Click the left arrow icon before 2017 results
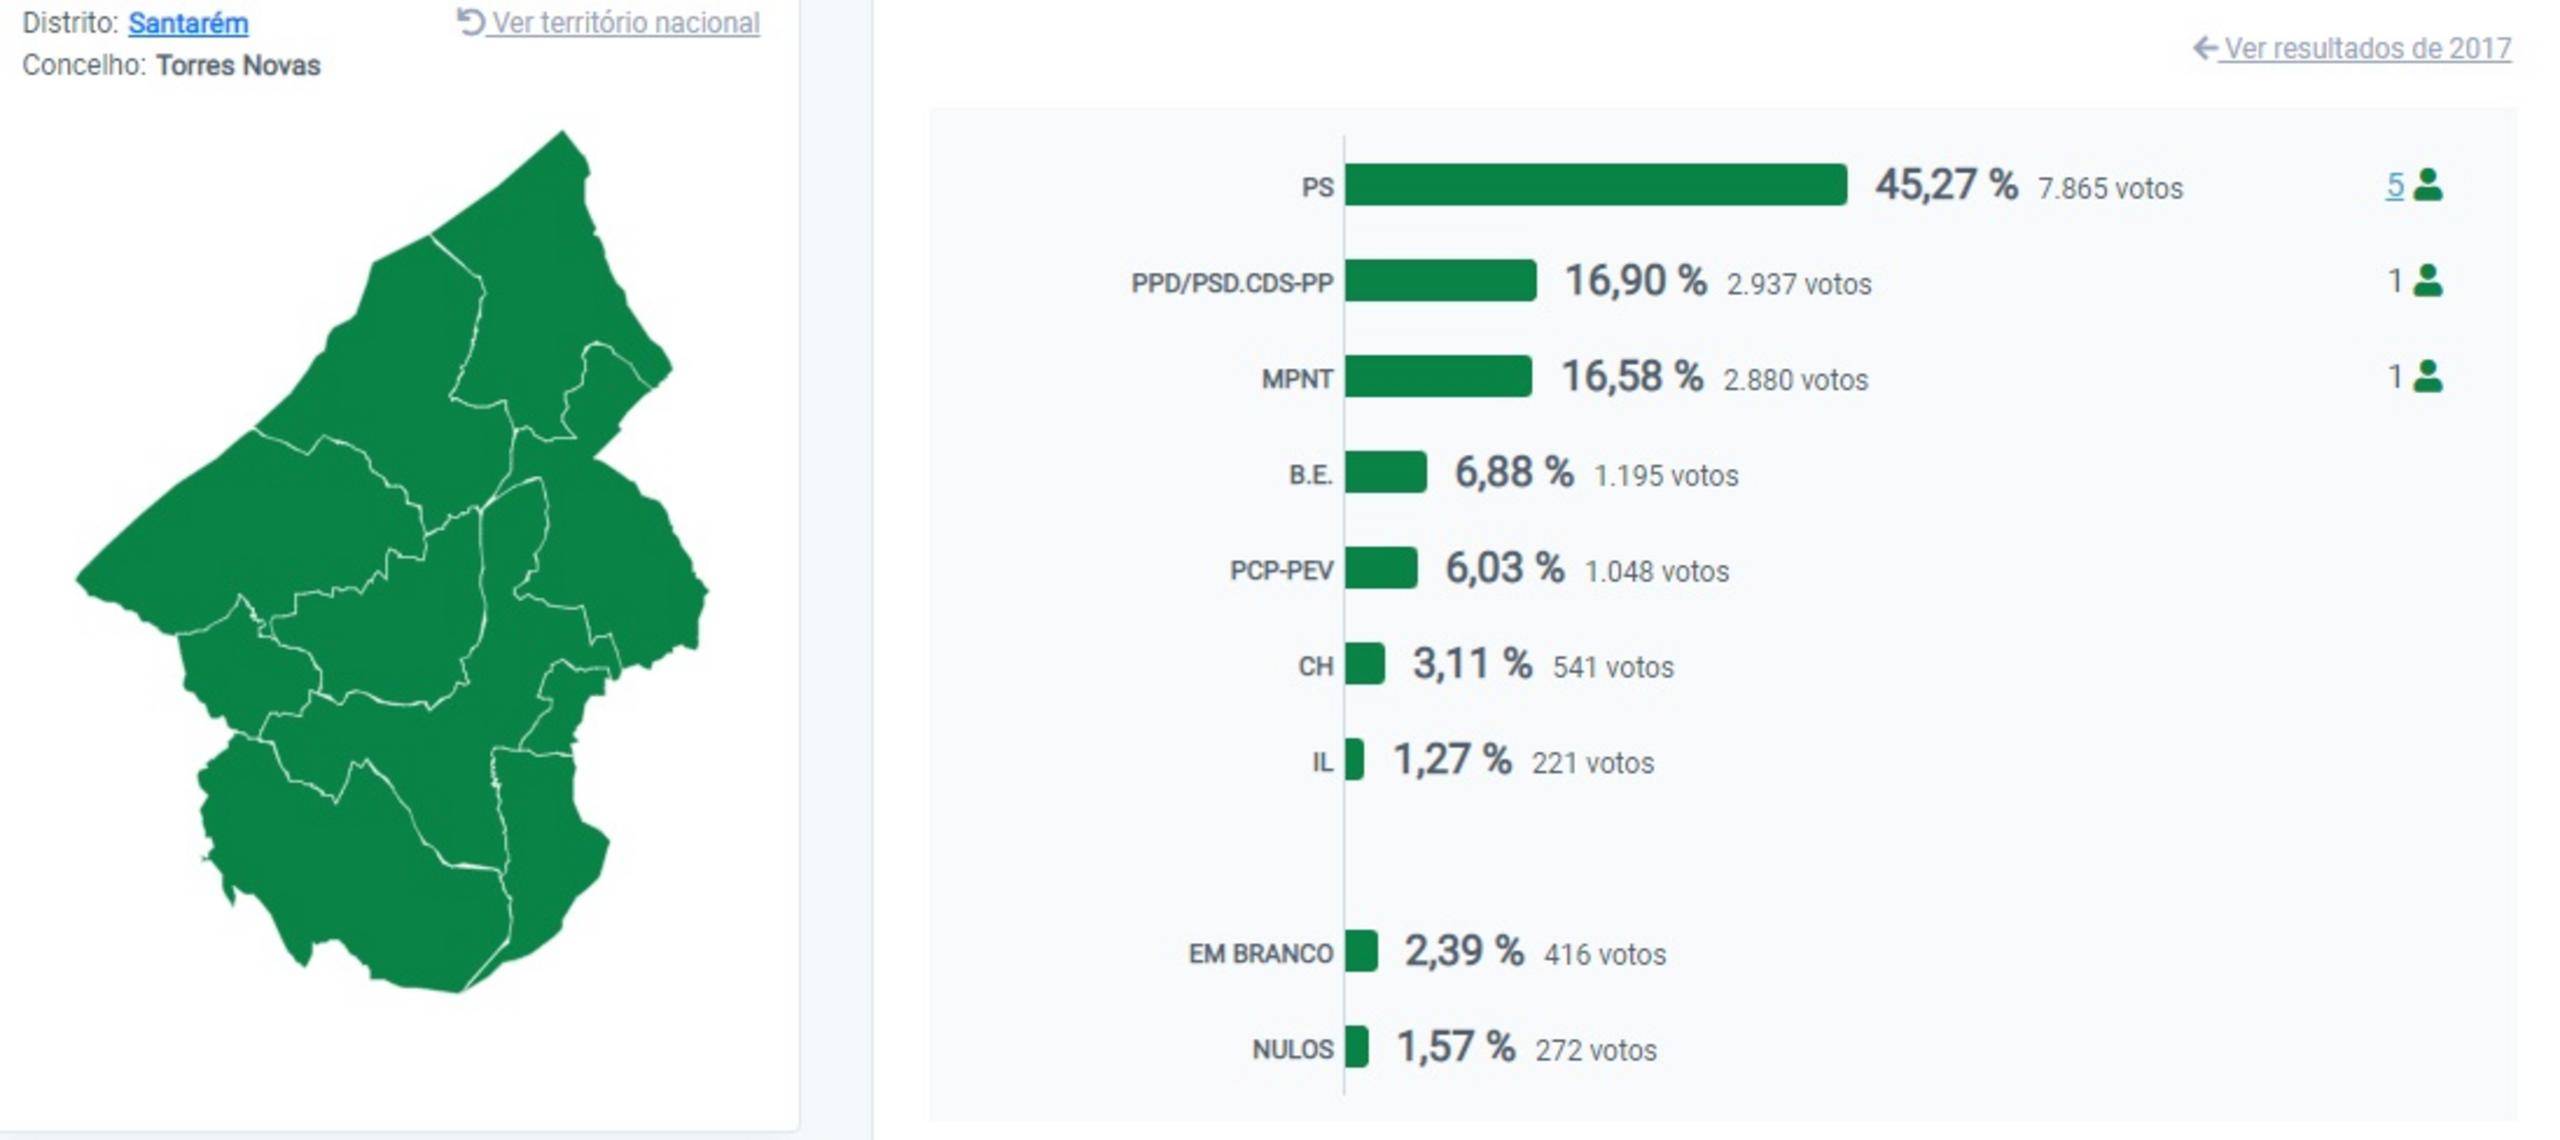 2205,48
